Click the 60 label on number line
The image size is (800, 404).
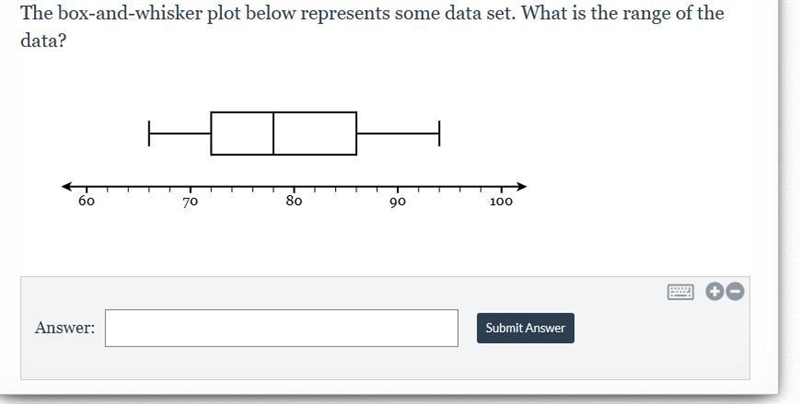point(86,201)
